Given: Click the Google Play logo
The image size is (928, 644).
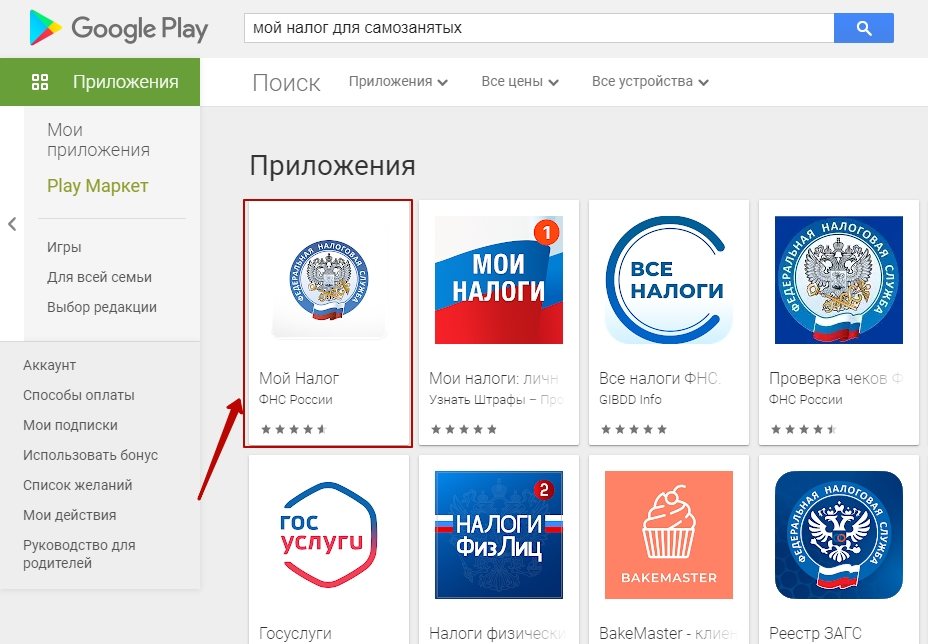Looking at the screenshot, I should (118, 28).
